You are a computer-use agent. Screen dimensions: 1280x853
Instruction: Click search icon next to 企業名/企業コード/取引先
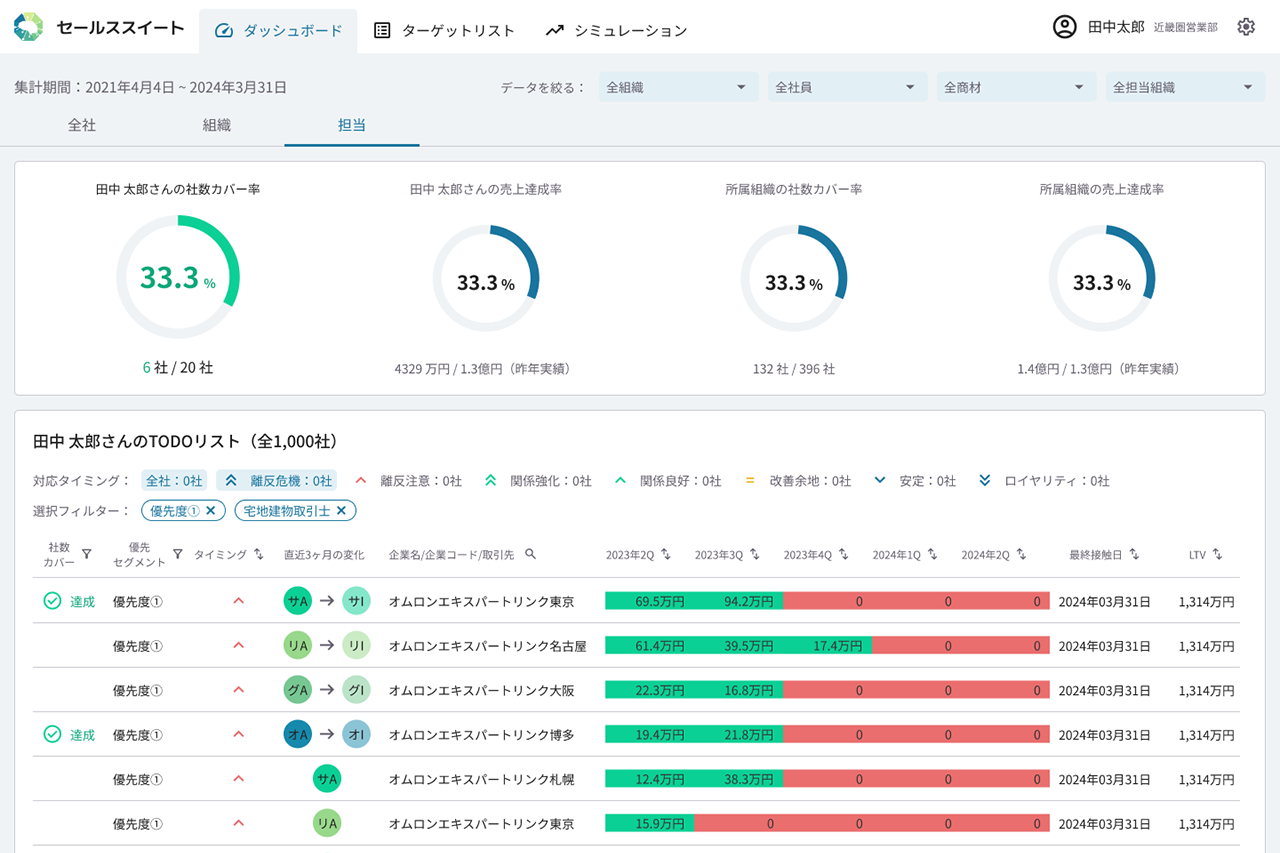point(531,554)
